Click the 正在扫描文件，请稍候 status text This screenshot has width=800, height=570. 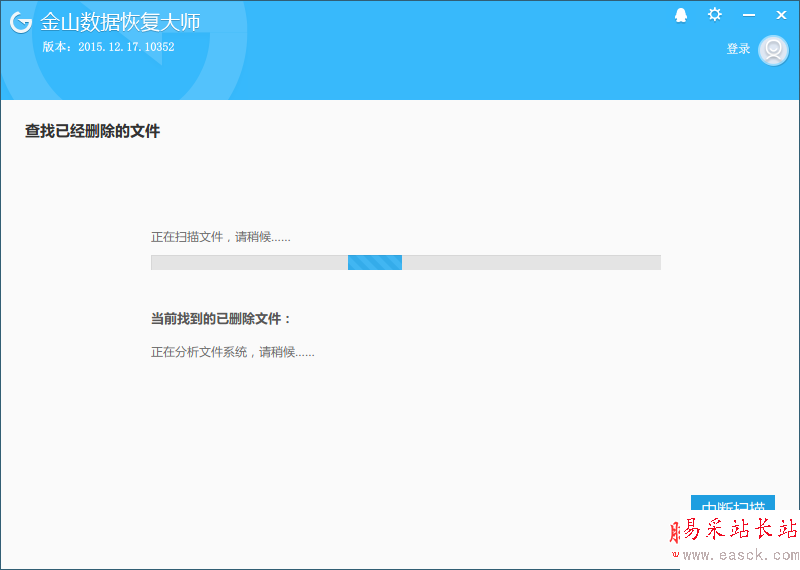tap(220, 237)
